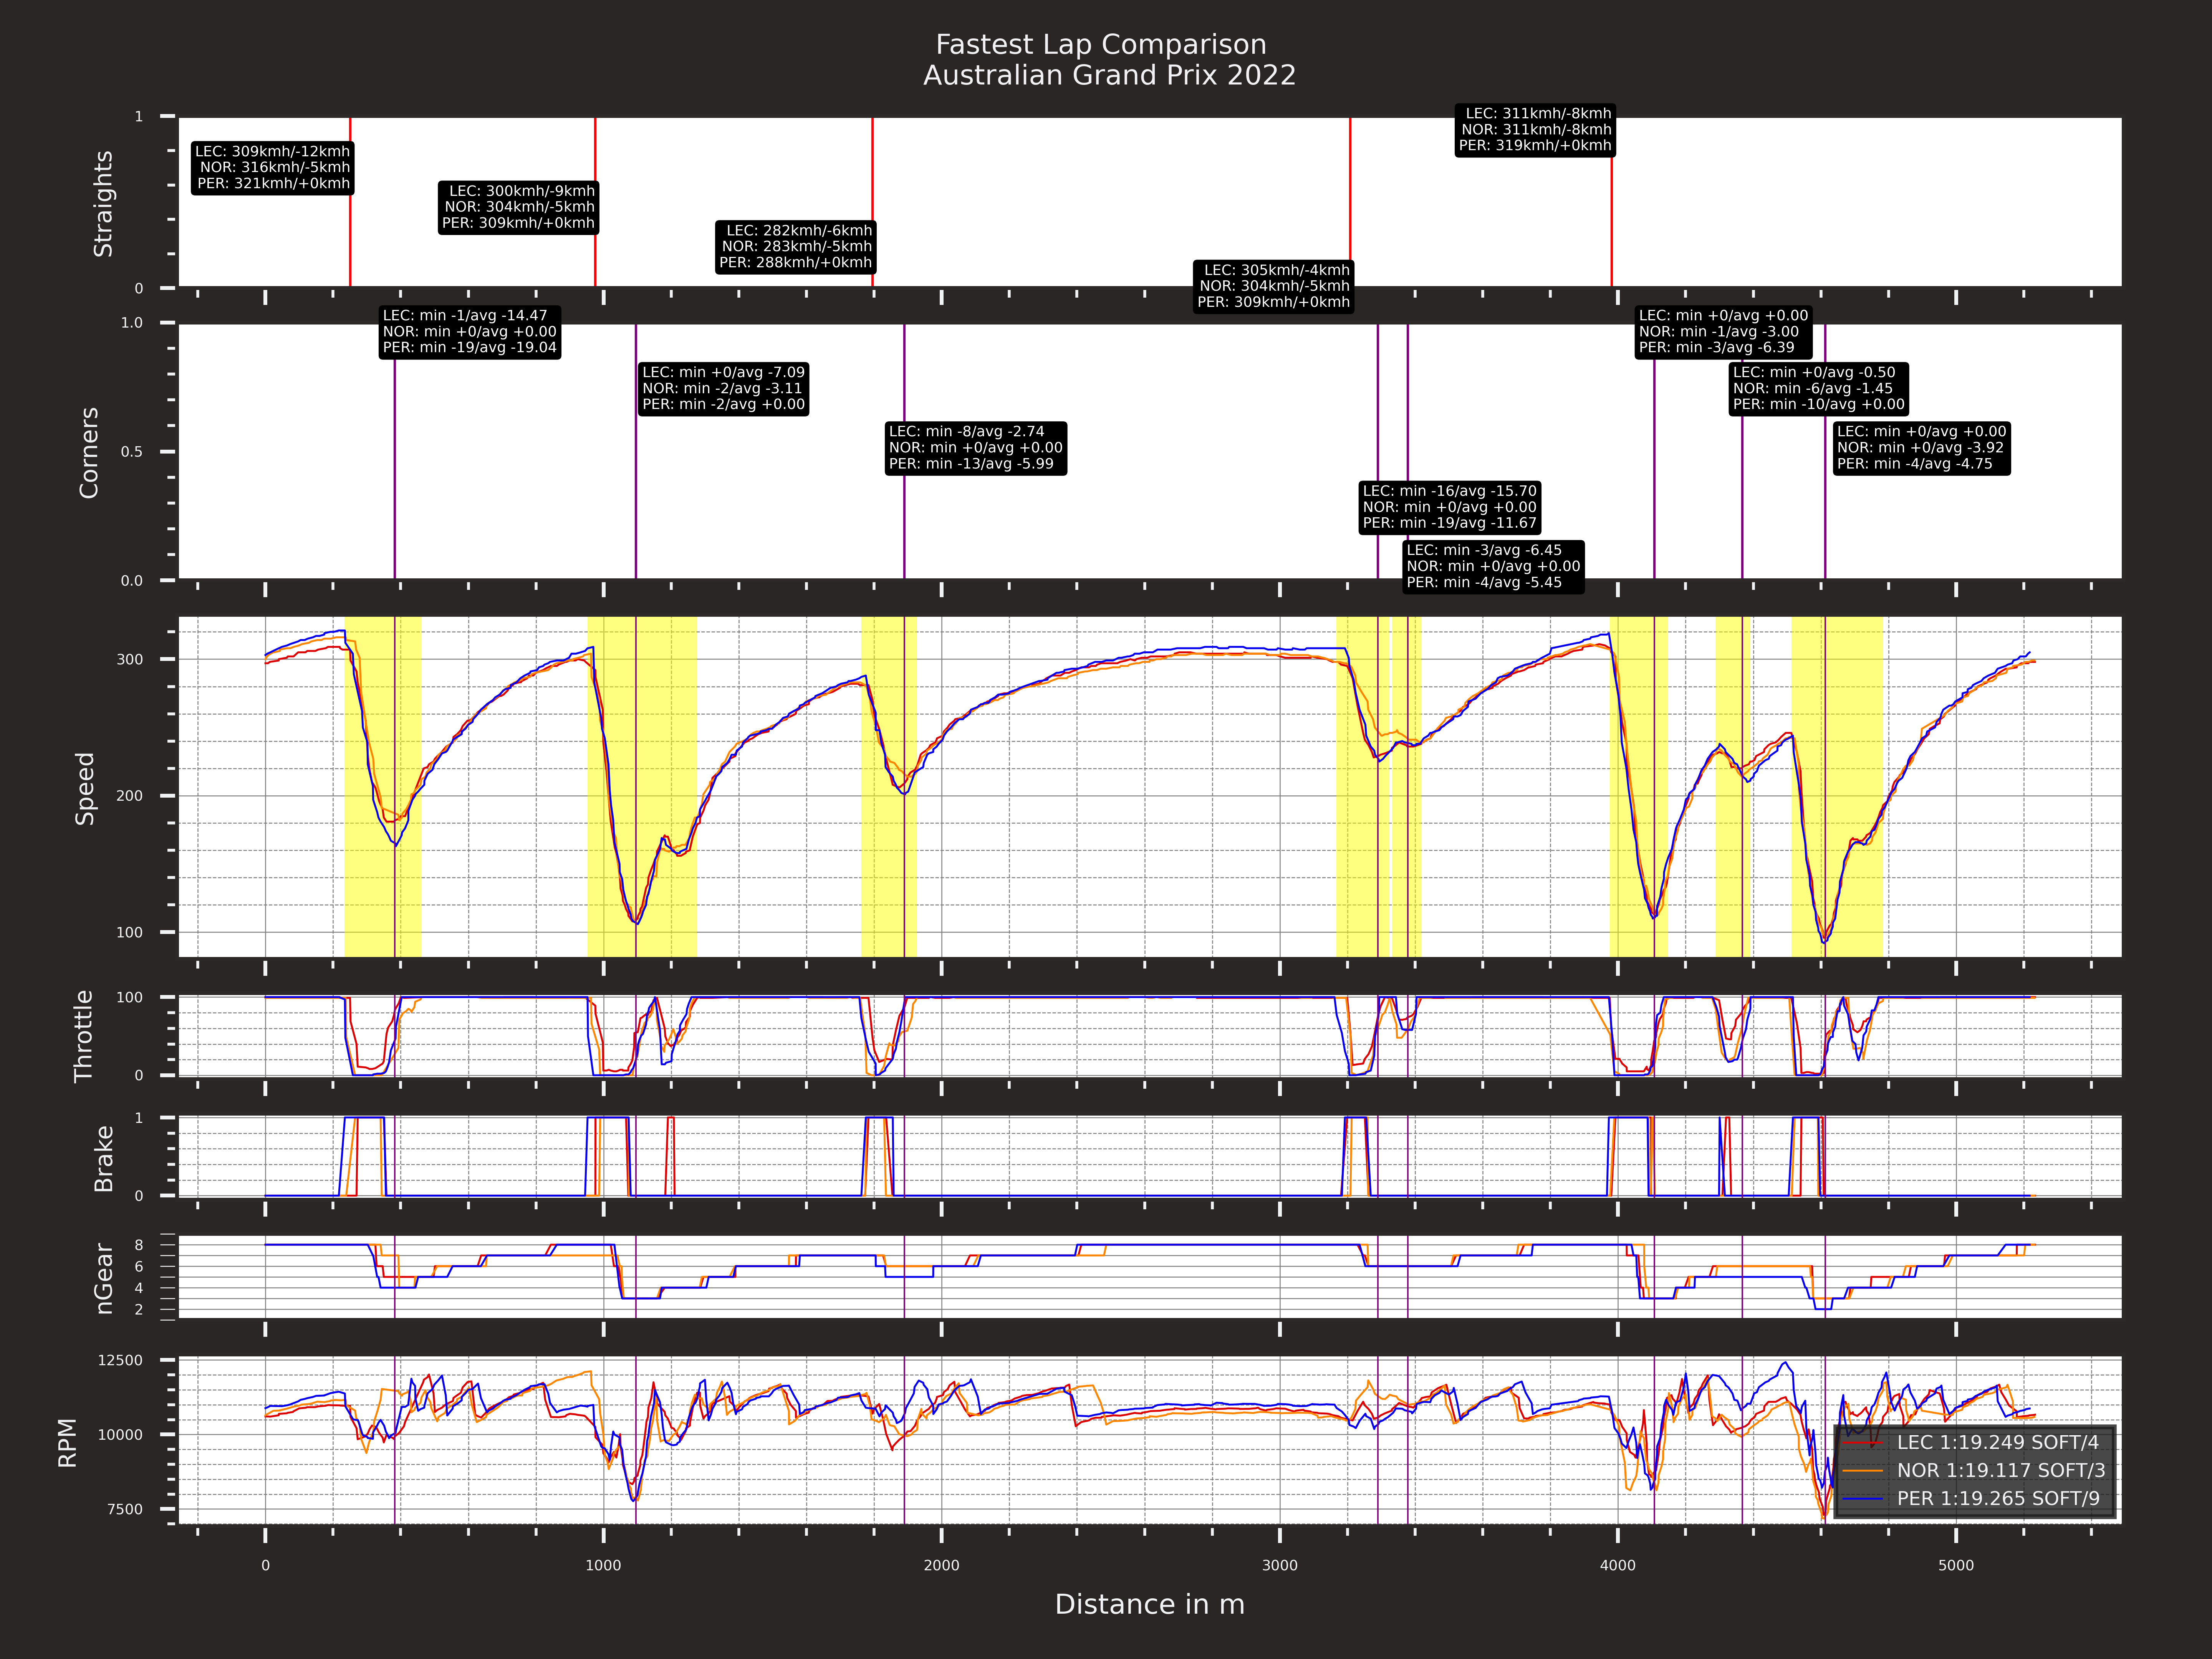Click annotation "NOR: 316kmh/-5kmh"

[x=275, y=168]
